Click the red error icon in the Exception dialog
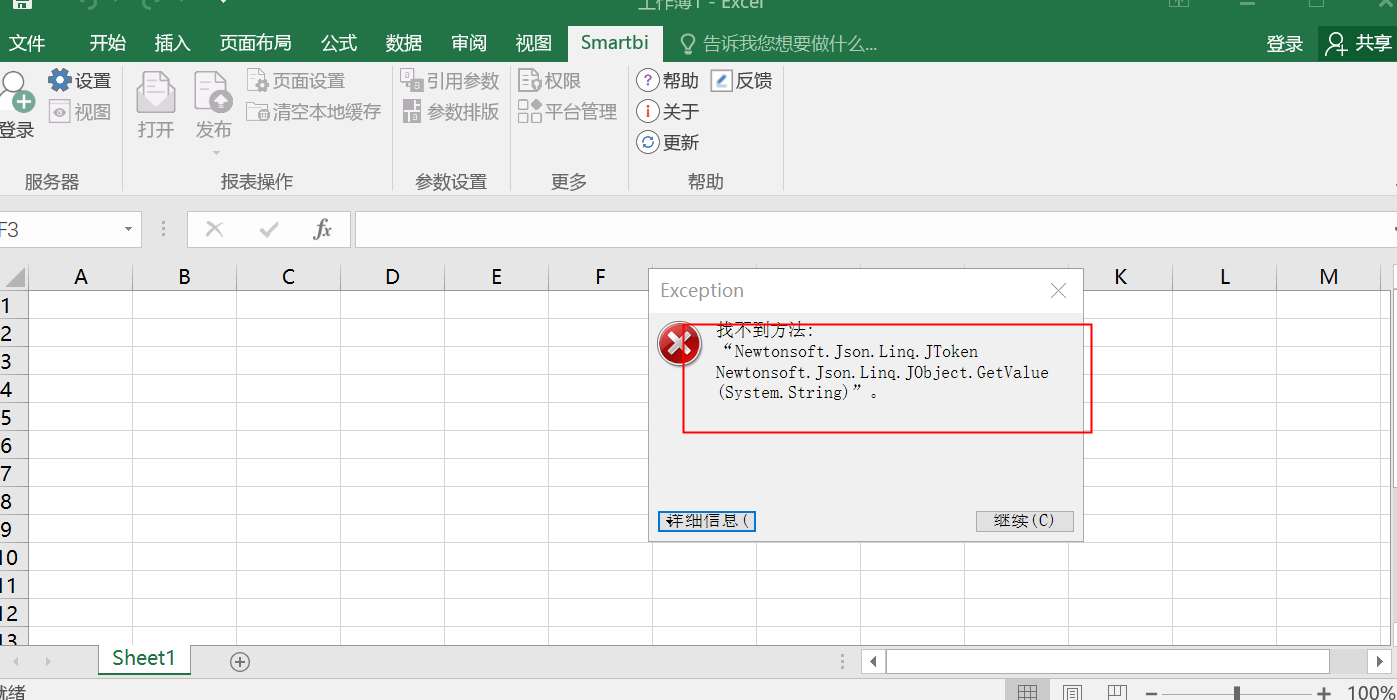This screenshot has height=700, width=1397. pyautogui.click(x=679, y=343)
